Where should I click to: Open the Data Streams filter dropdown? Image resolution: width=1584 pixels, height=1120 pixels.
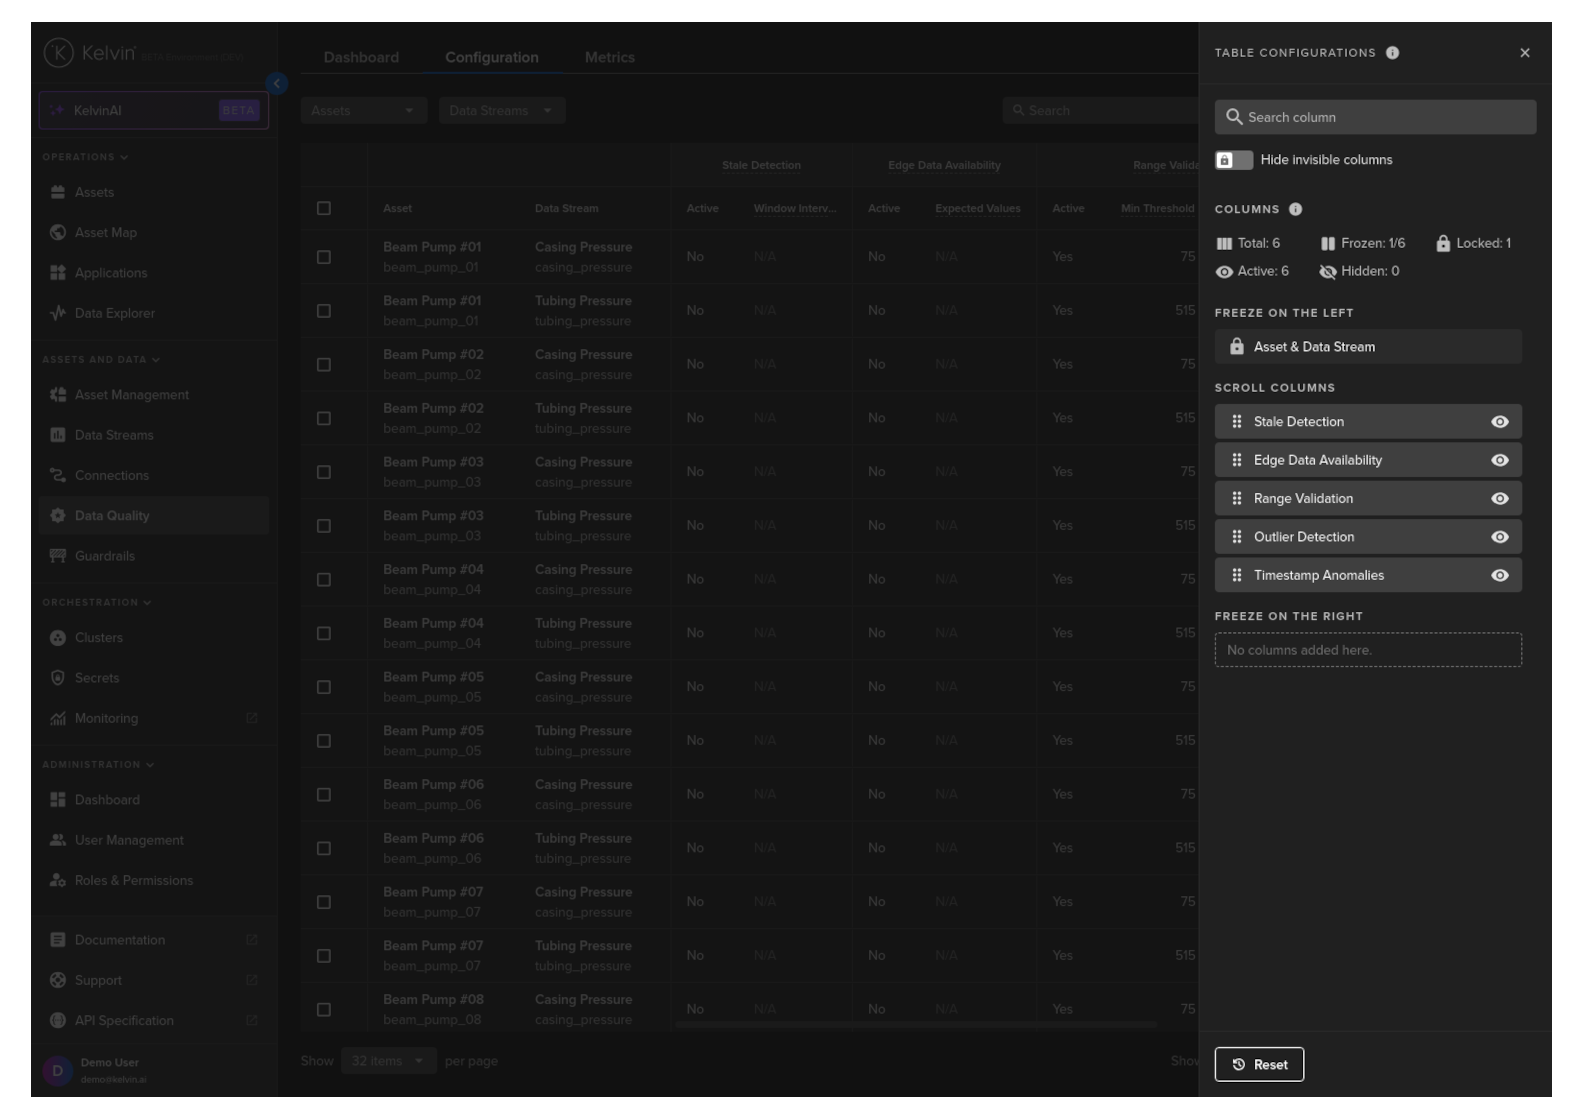point(501,111)
